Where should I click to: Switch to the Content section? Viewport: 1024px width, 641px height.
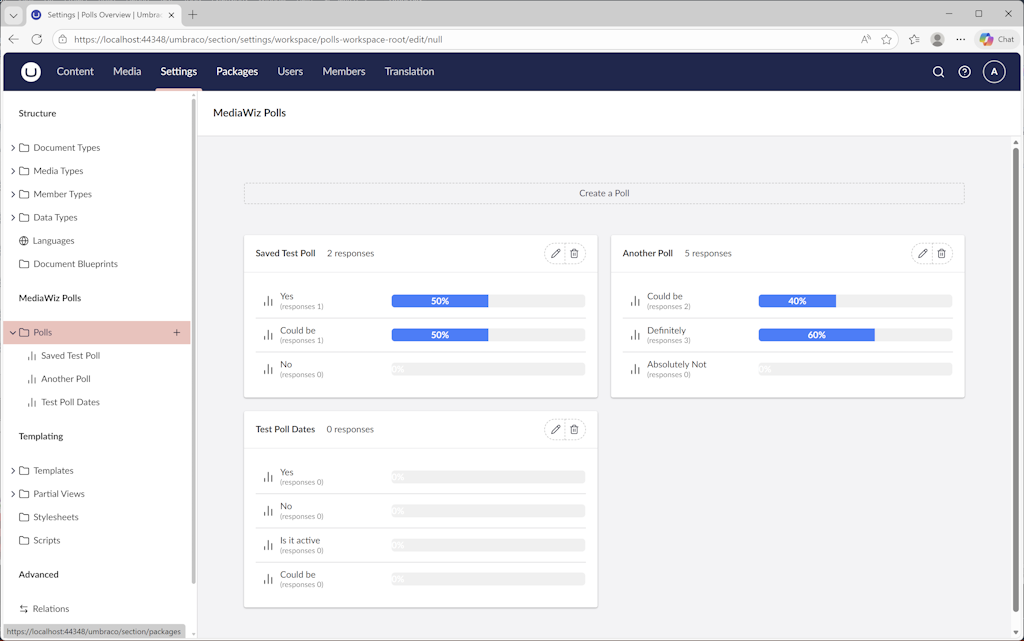pyautogui.click(x=75, y=71)
